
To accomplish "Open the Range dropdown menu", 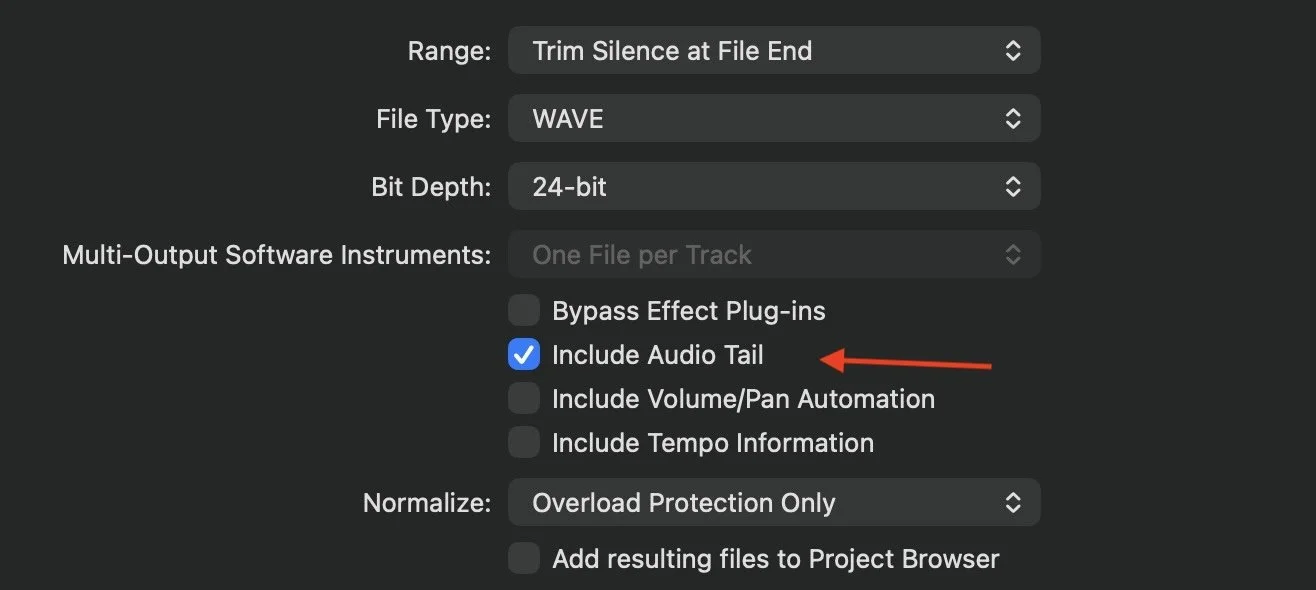I will (773, 51).
